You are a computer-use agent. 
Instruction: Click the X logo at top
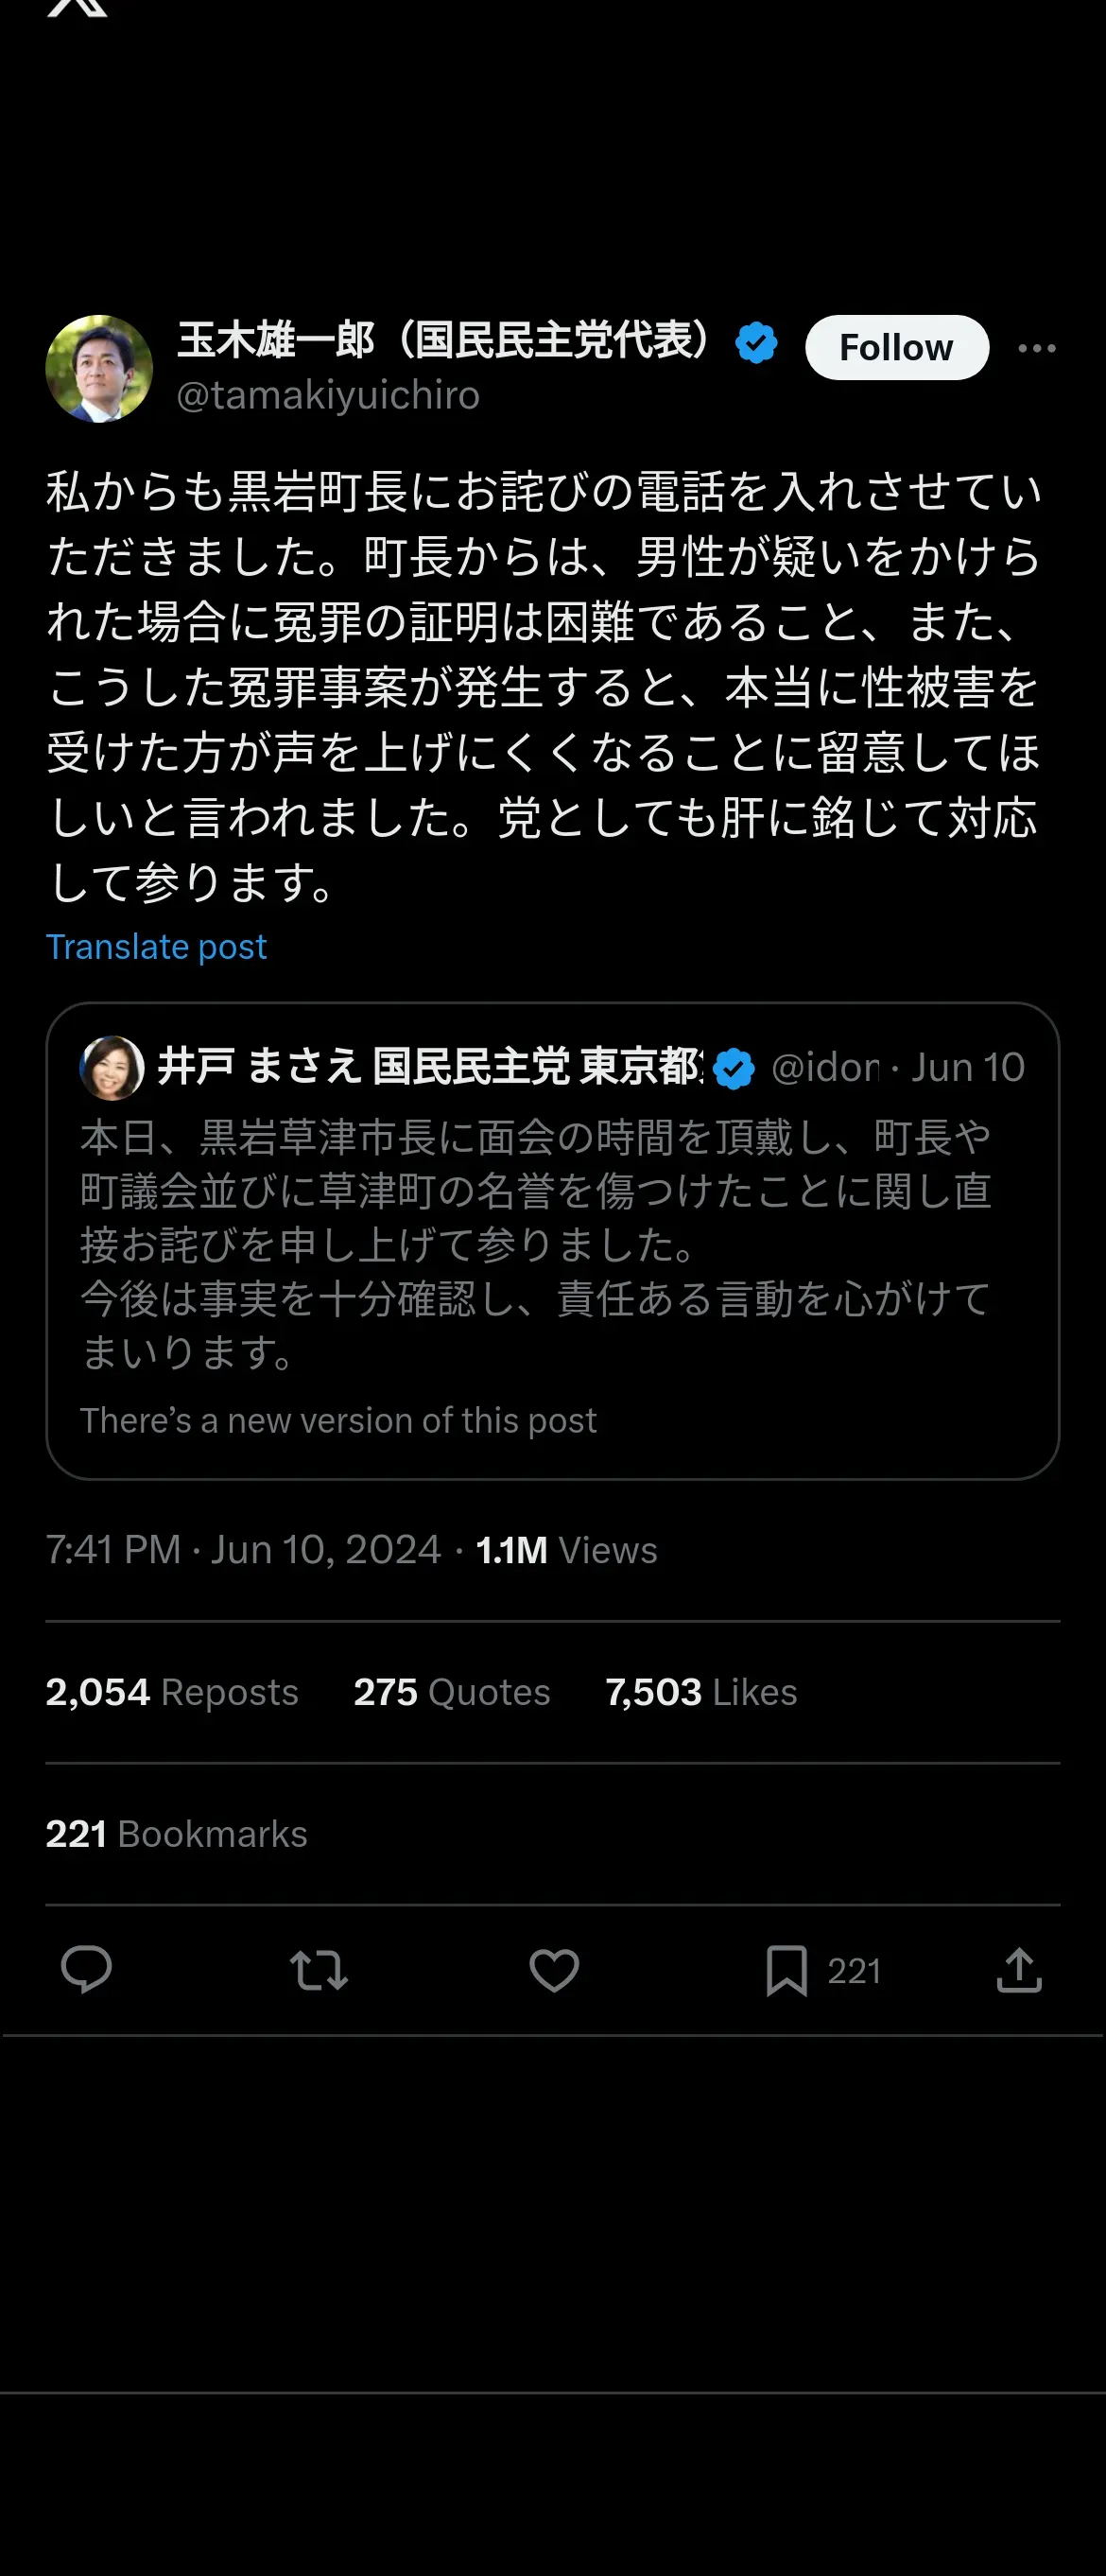pos(77,8)
